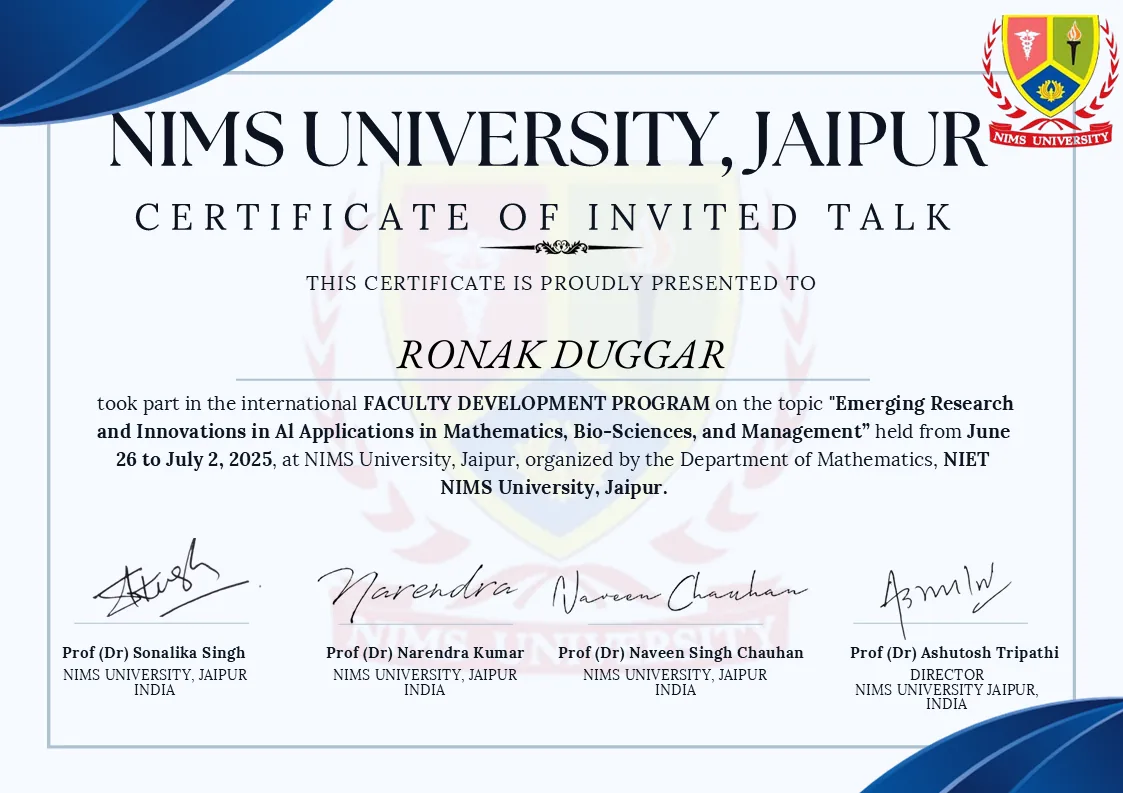The image size is (1123, 793).
Task: Click the bold text "FACULTY DEVELOPMENT PROGRAM"
Action: click(536, 403)
